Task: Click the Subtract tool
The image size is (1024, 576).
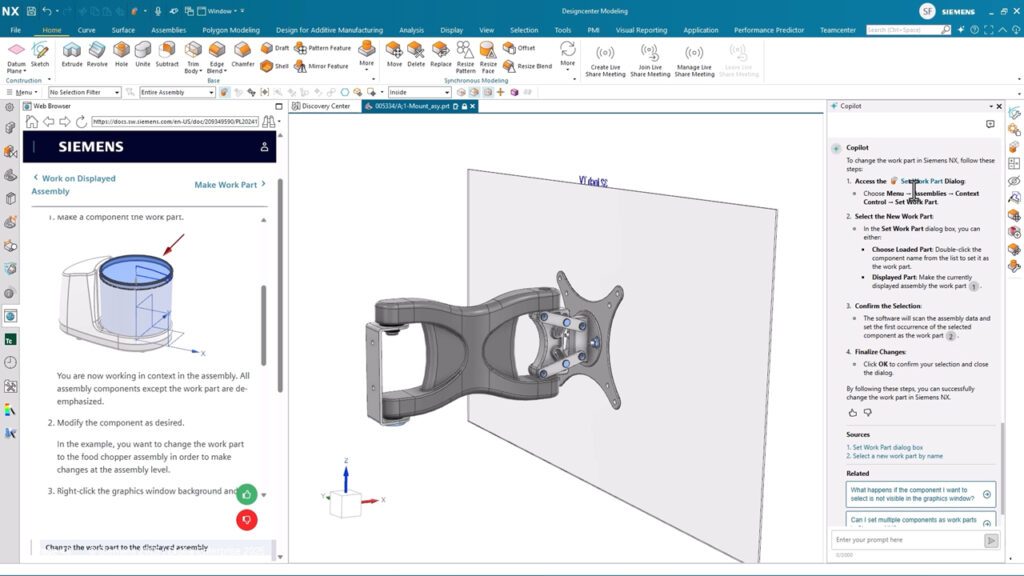Action: pos(167,55)
